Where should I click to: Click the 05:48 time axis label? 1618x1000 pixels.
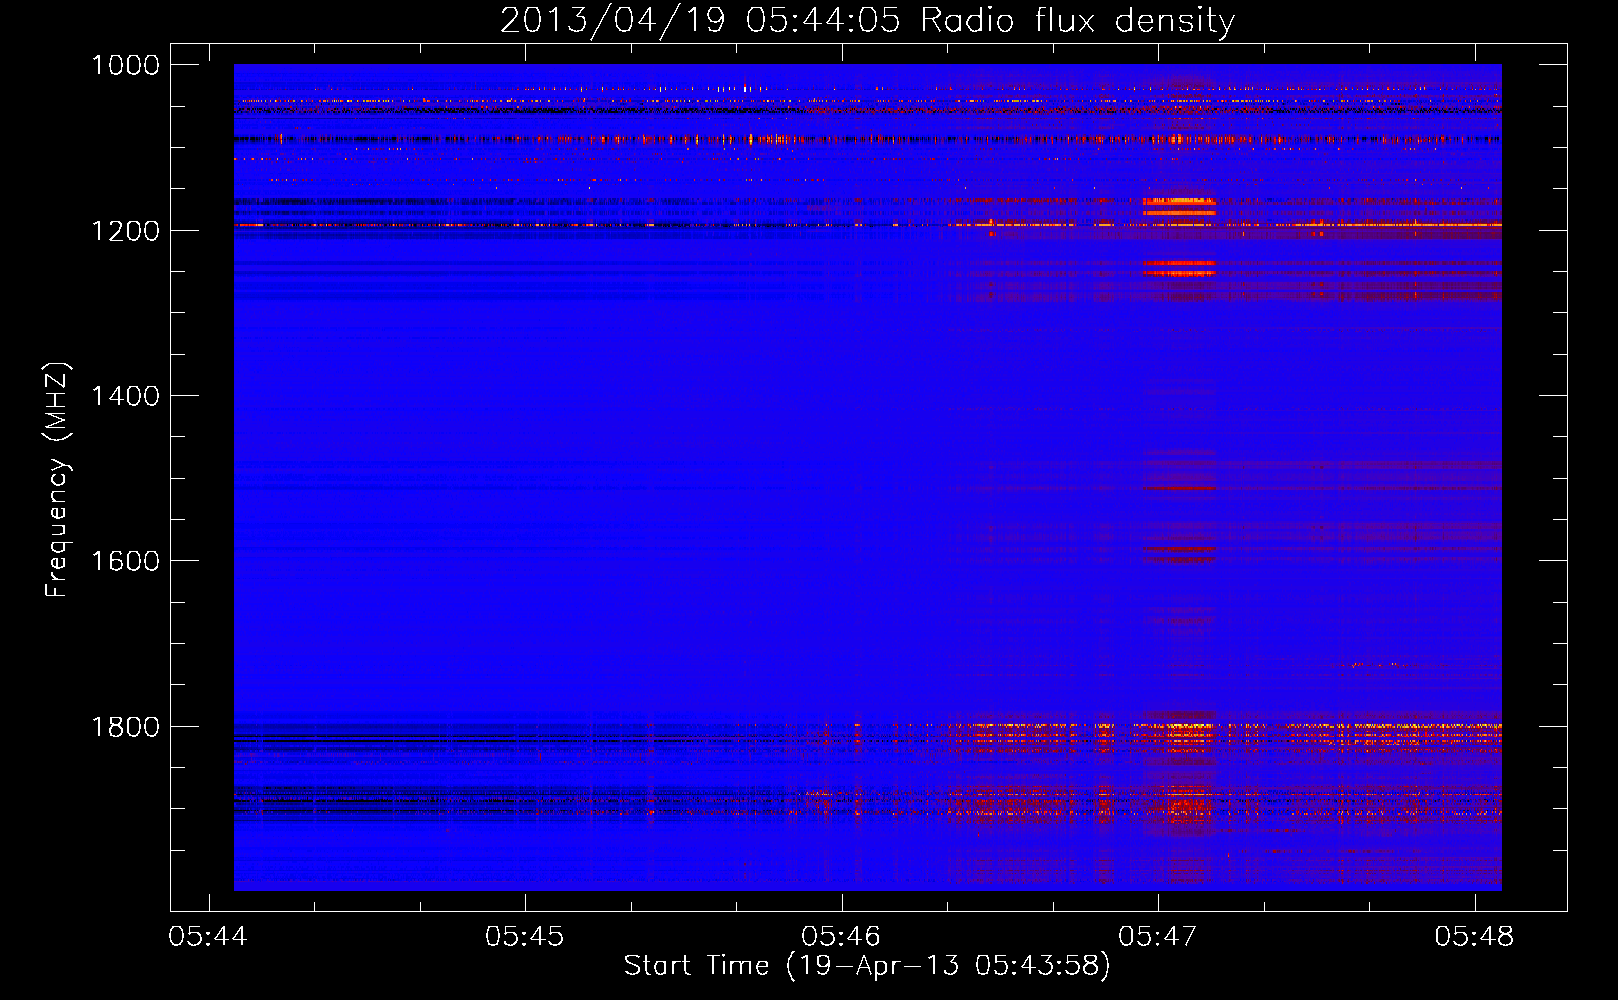pyautogui.click(x=1474, y=937)
